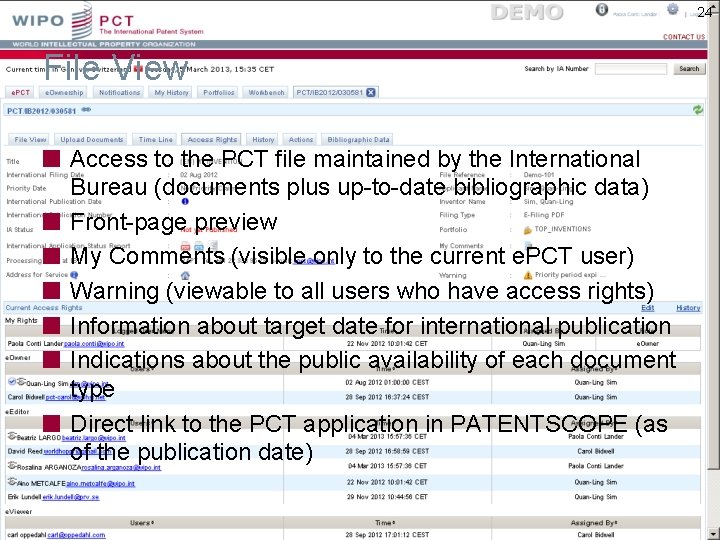Click the info icon beside Address for Service
The height and width of the screenshot is (540, 720).
pyautogui.click(x=74, y=275)
